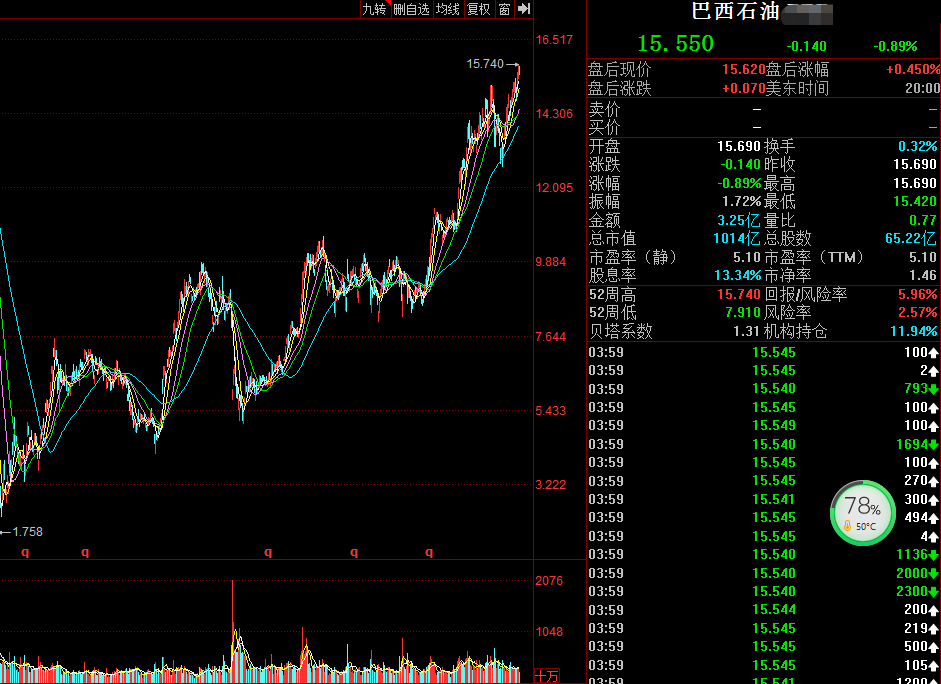Click 删自选 to remove from watchlist

pyautogui.click(x=412, y=9)
